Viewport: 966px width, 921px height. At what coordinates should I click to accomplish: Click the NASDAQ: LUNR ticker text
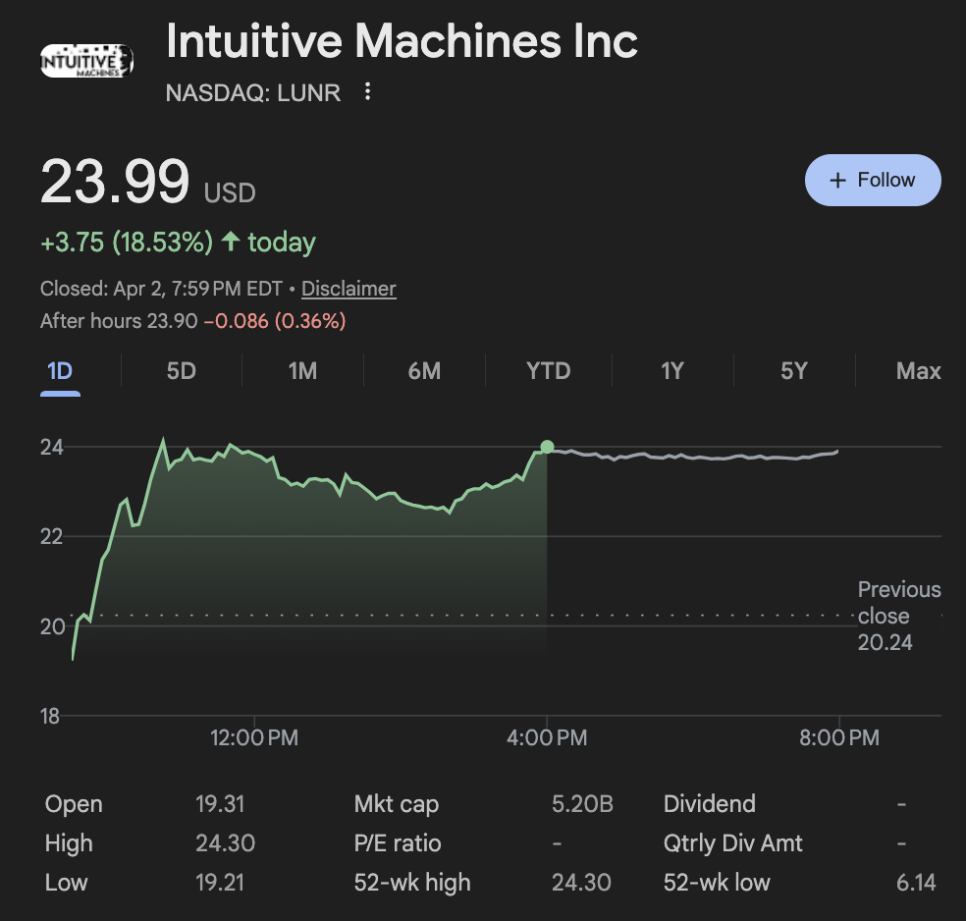pyautogui.click(x=253, y=93)
